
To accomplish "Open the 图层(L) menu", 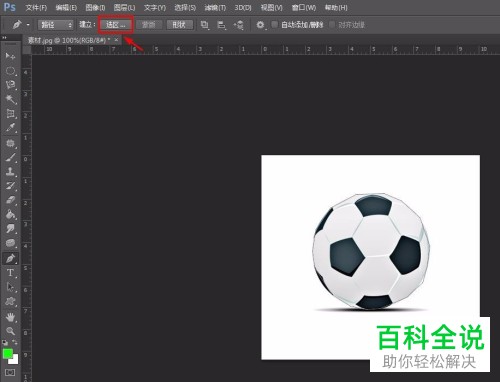I will pyautogui.click(x=124, y=7).
